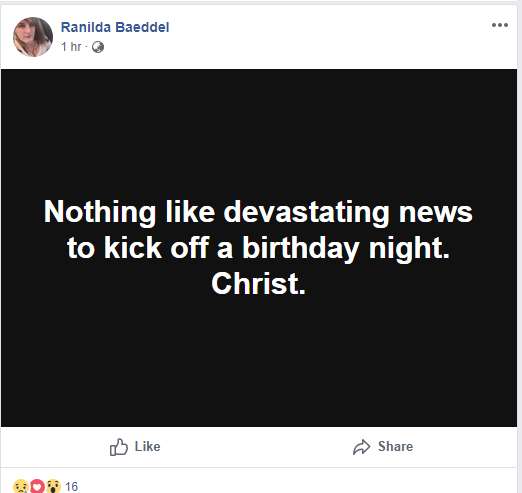The height and width of the screenshot is (493, 522).
Task: Click empty black area above post text
Action: (x=259, y=133)
